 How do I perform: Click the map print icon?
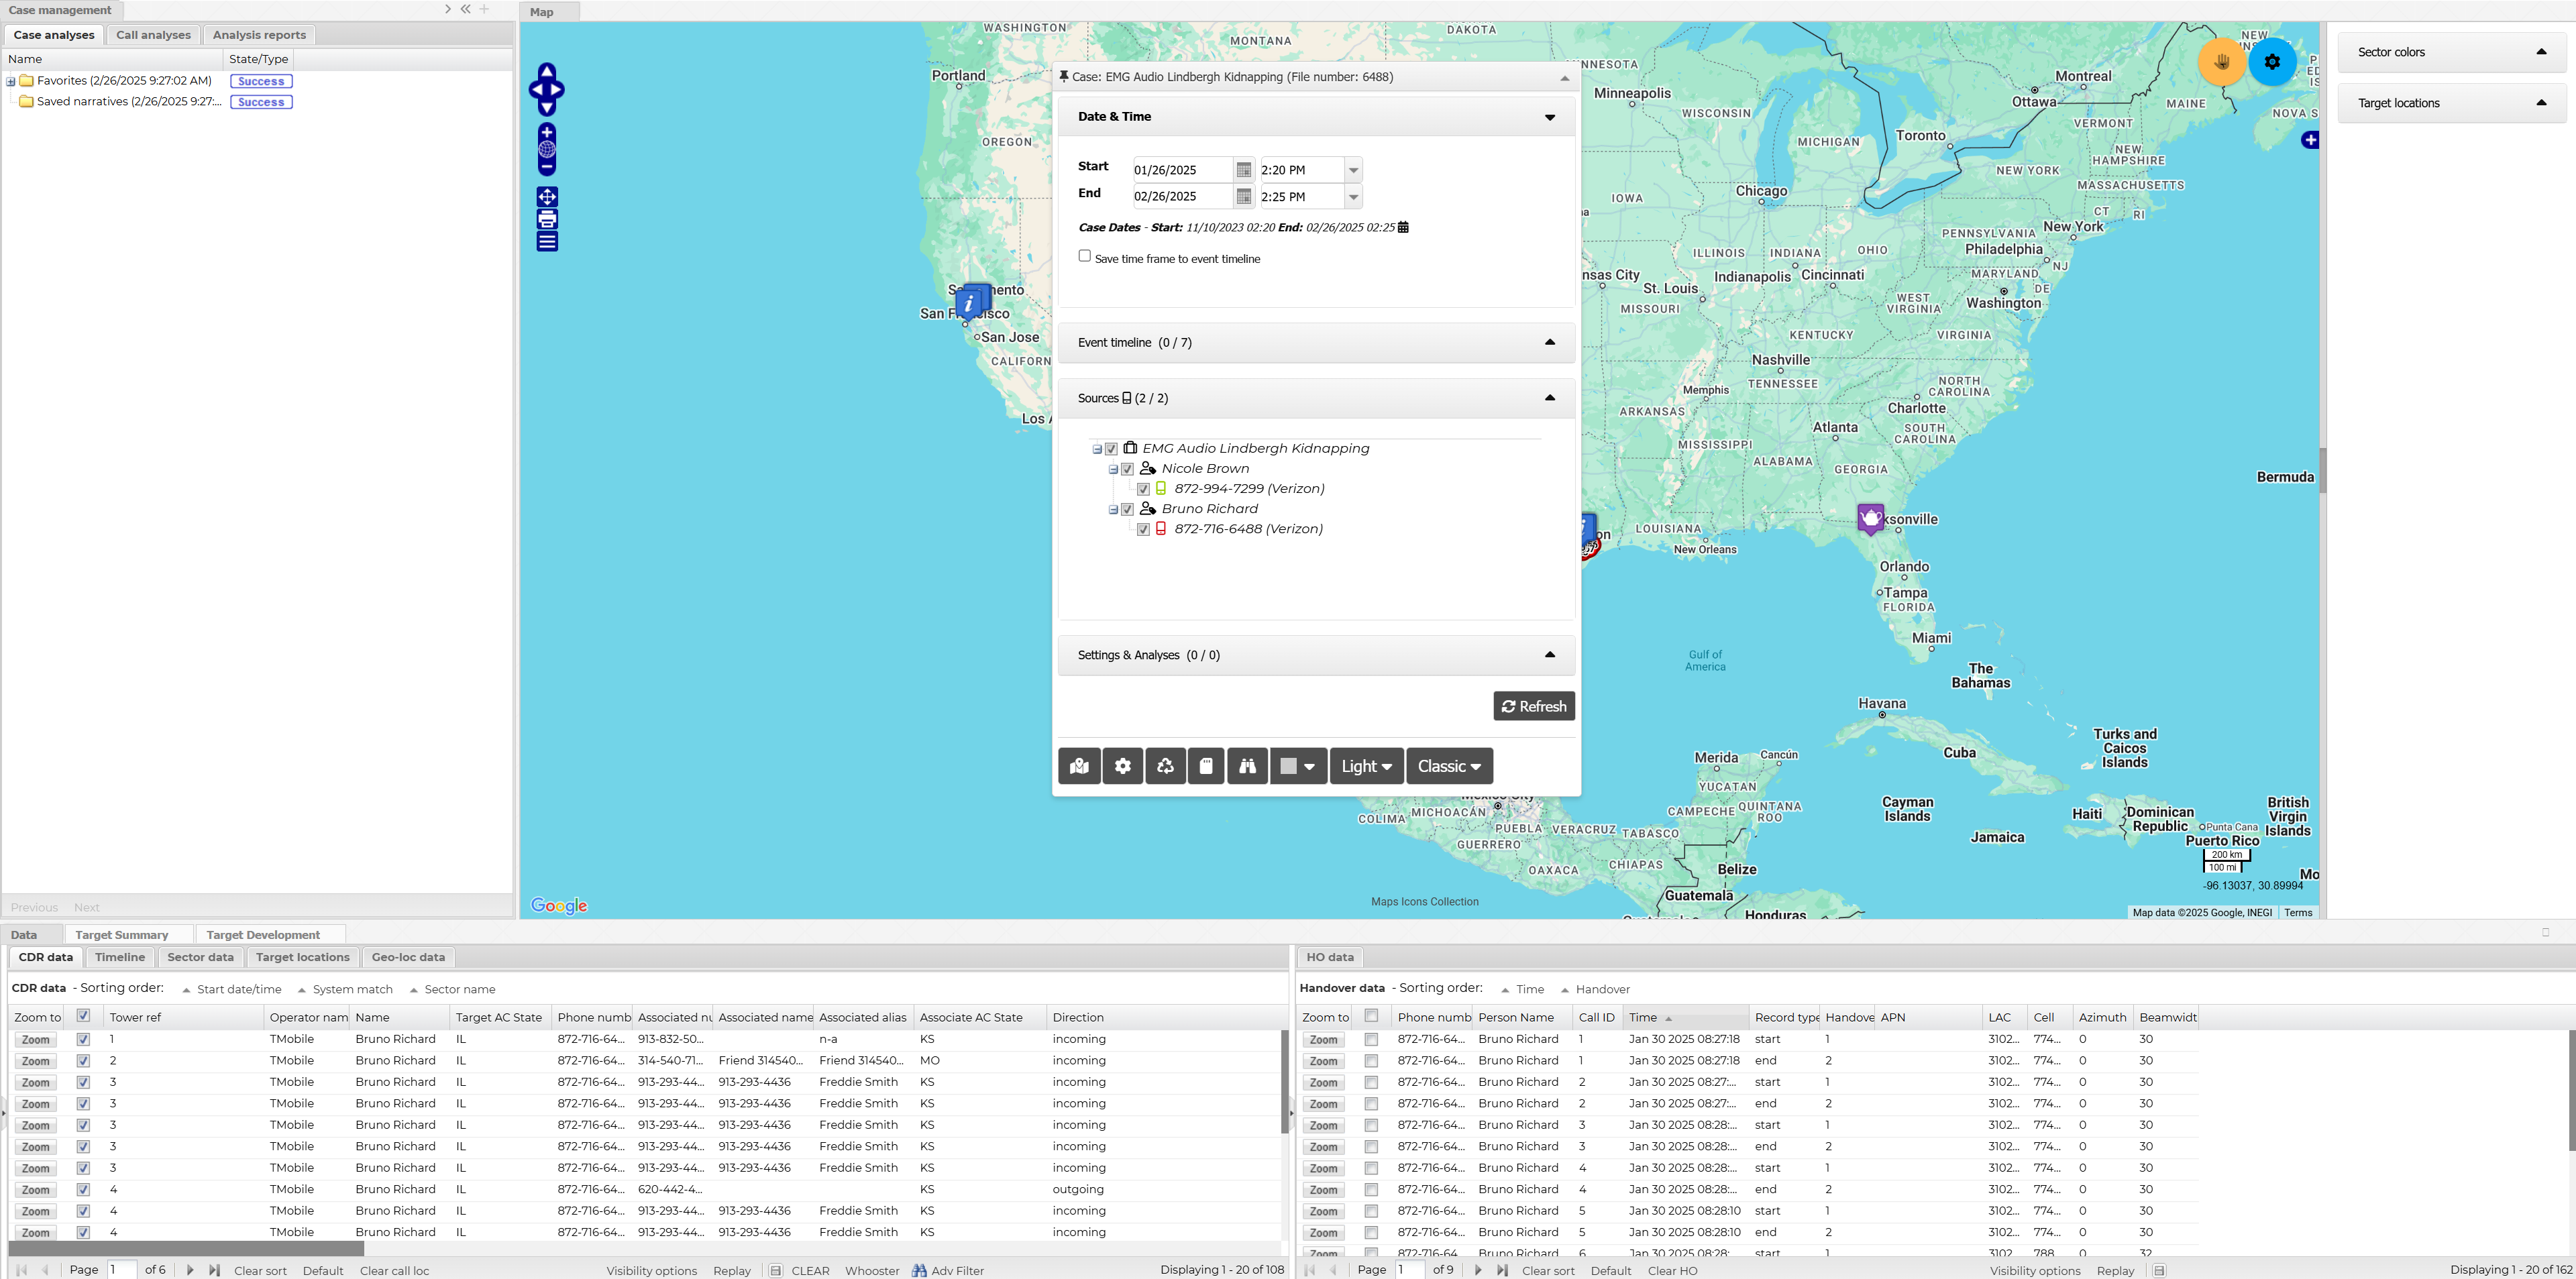[547, 219]
